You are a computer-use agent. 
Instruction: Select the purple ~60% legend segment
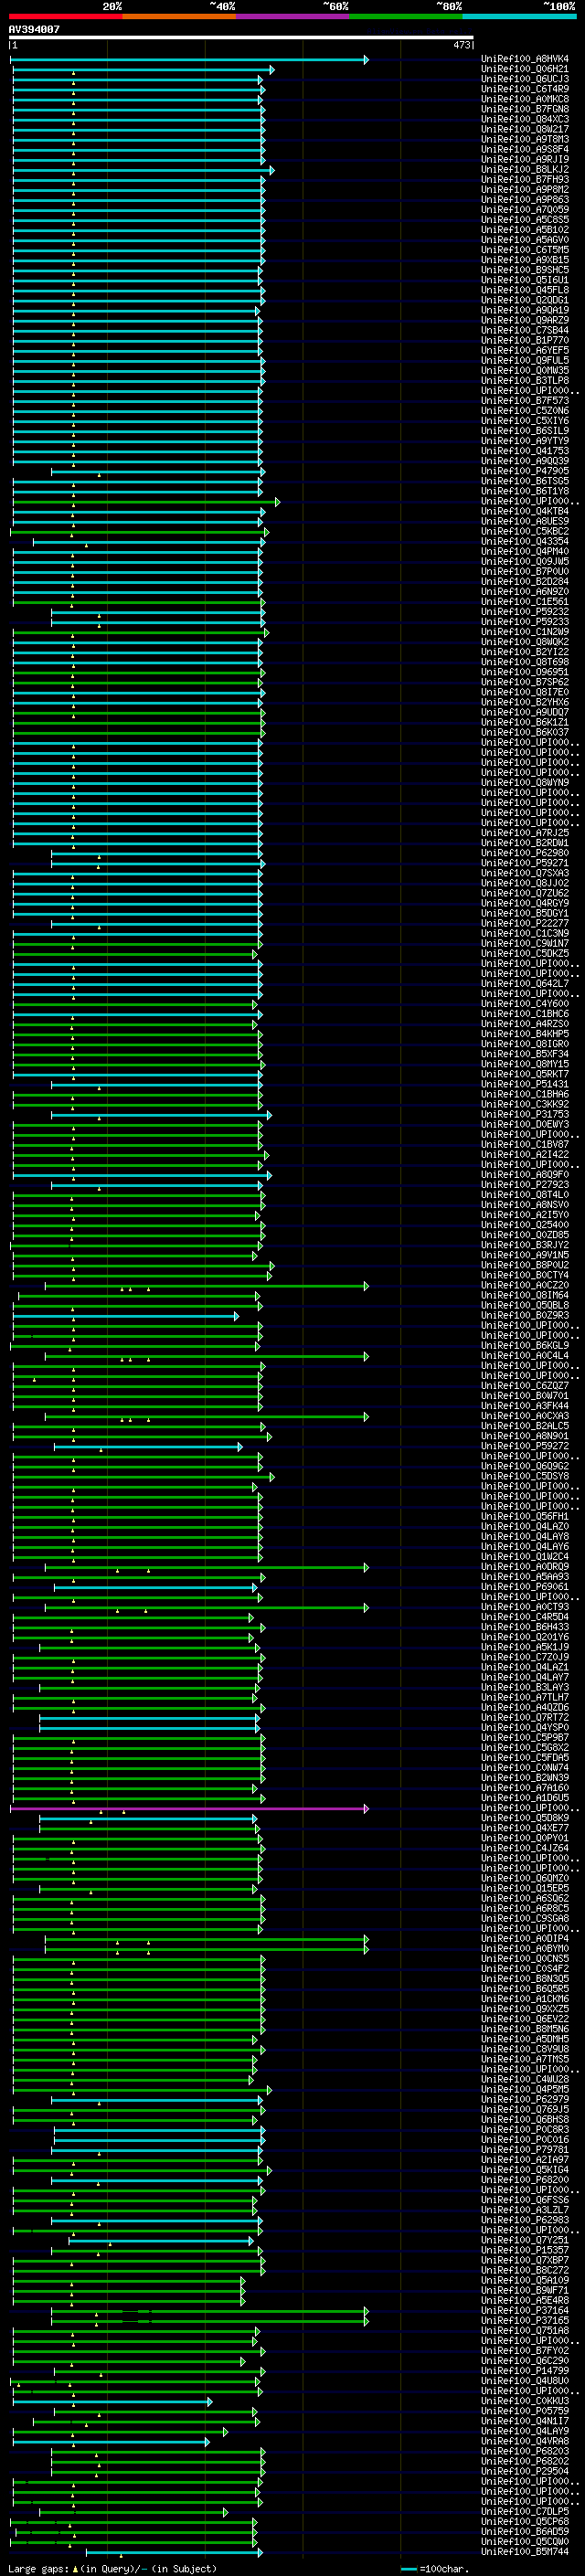click(293, 17)
